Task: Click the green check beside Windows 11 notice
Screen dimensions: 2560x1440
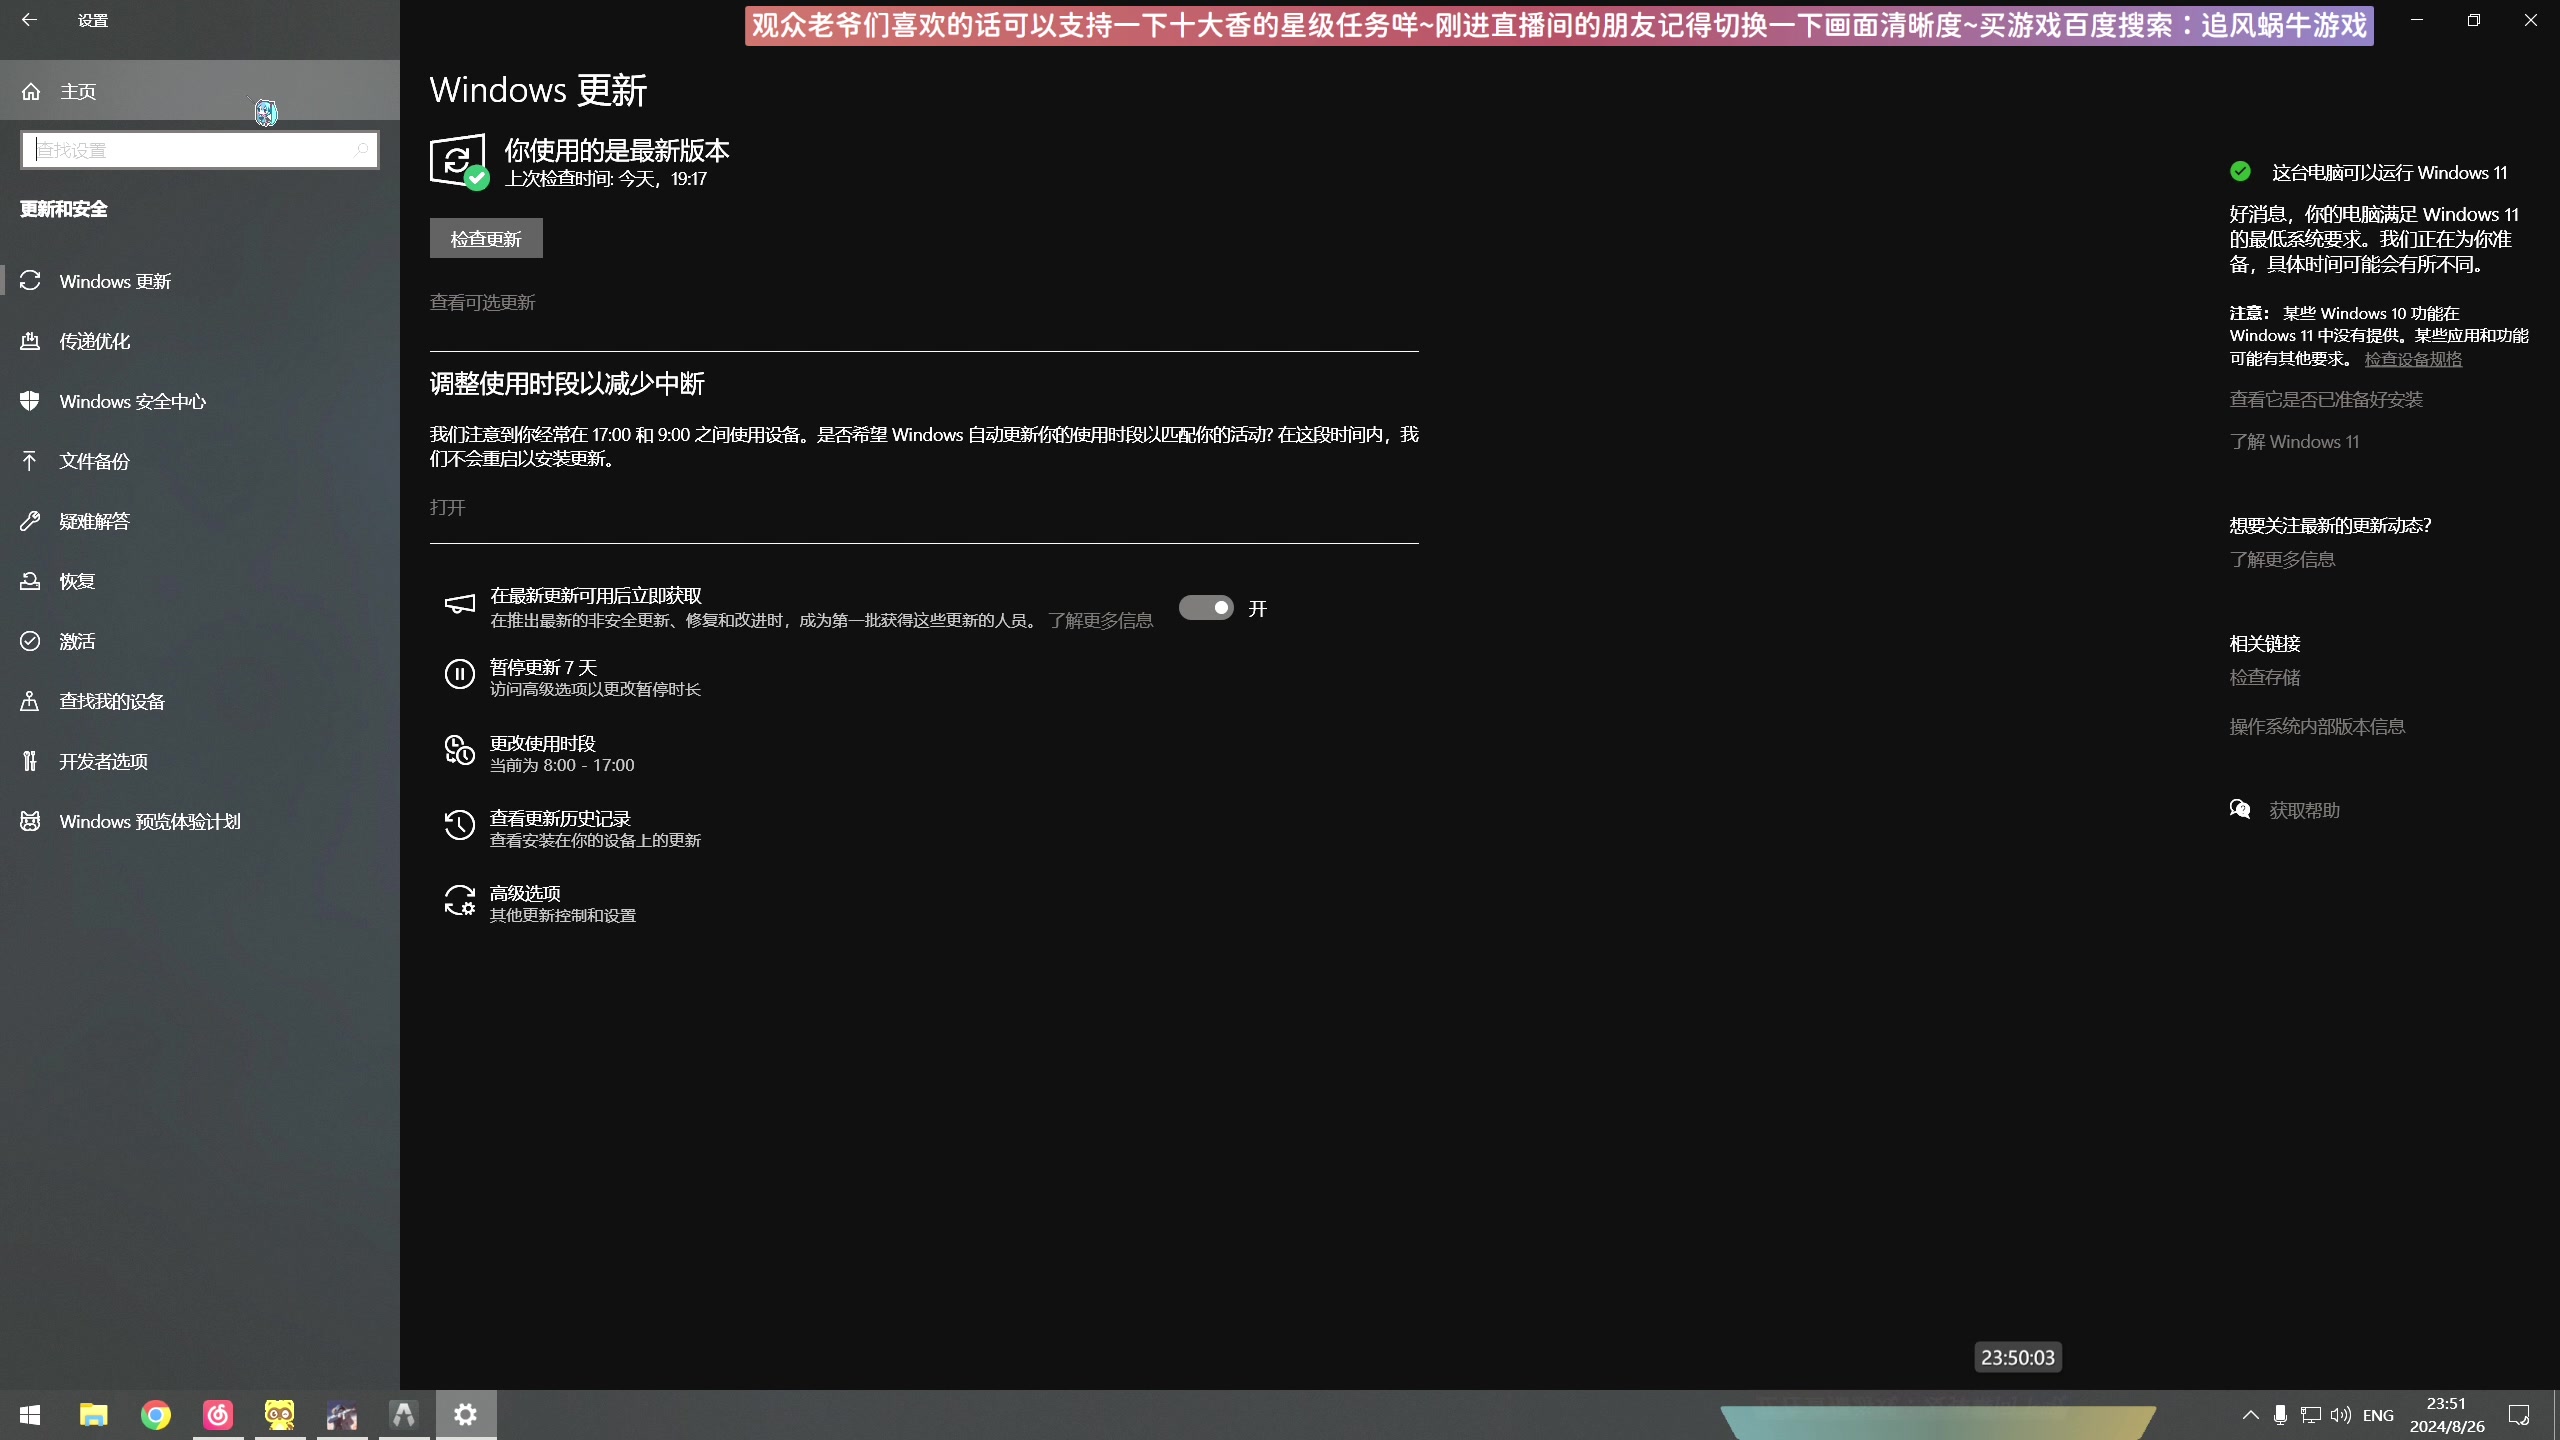Action: point(2240,171)
